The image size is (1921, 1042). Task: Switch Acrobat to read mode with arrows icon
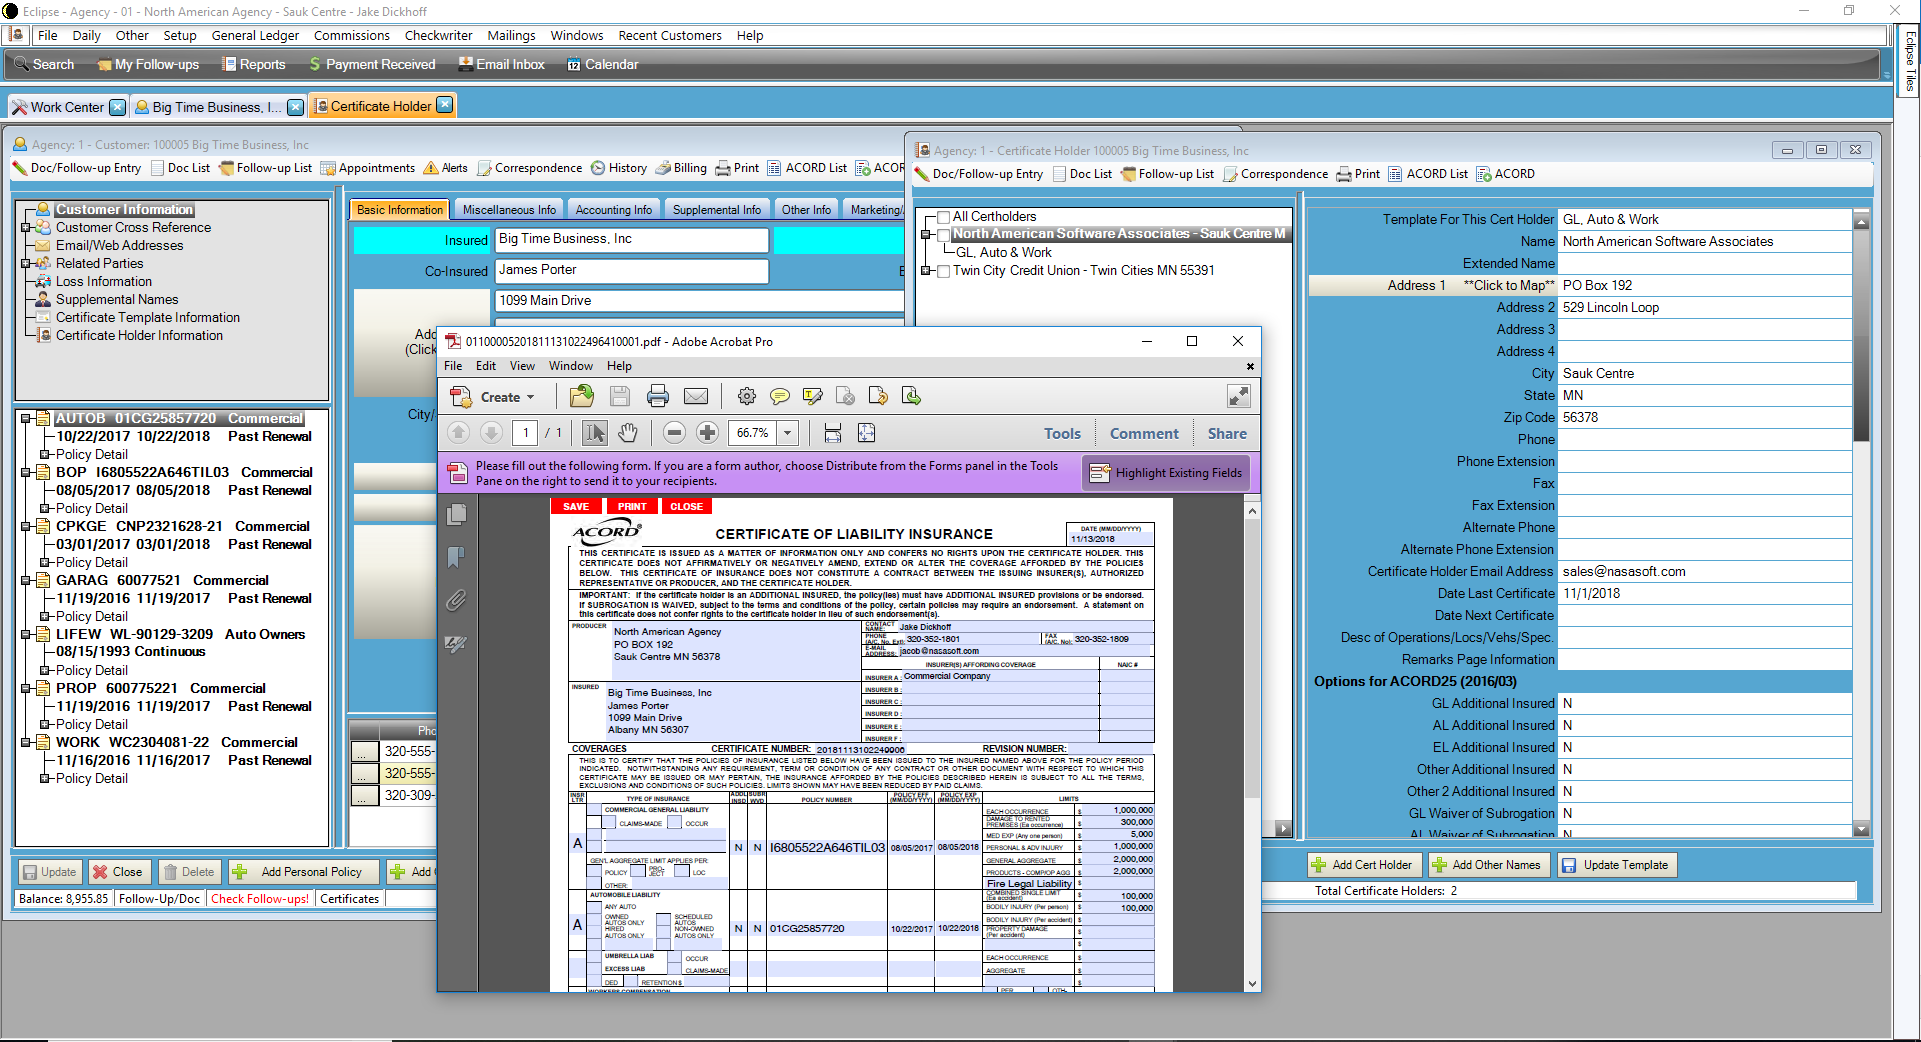pos(1239,397)
